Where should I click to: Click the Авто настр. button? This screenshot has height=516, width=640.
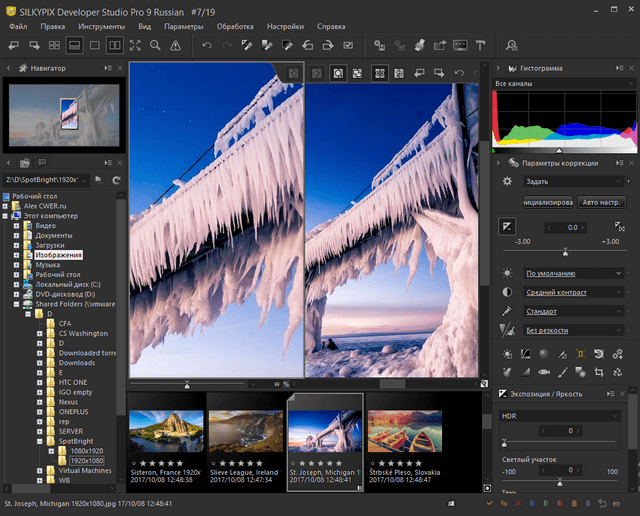(601, 201)
